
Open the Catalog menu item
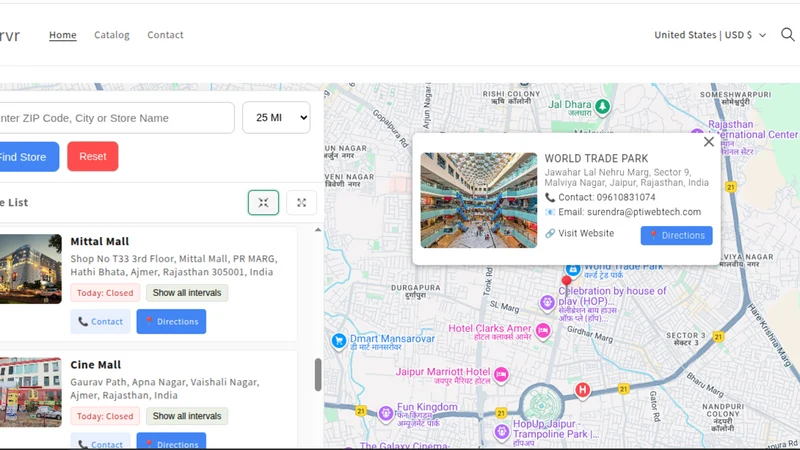(112, 35)
